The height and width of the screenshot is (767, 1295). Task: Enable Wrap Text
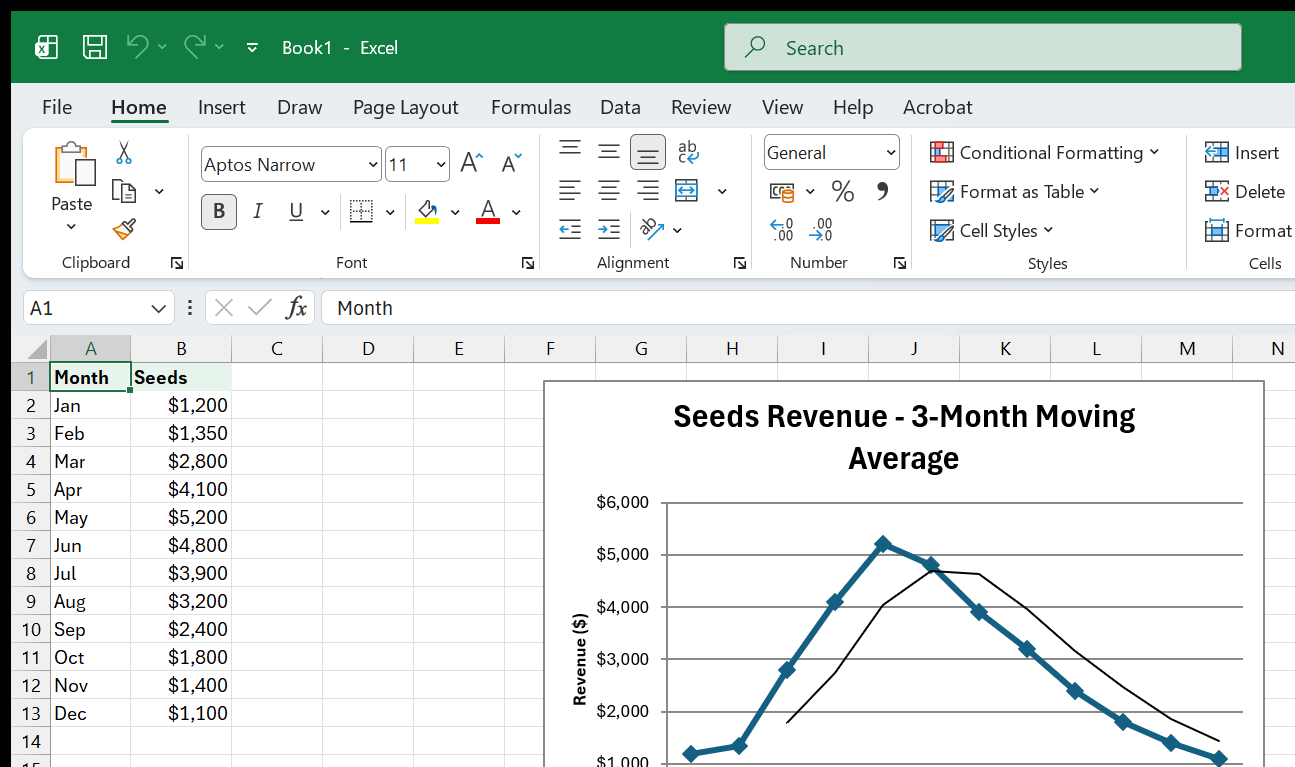coord(688,152)
